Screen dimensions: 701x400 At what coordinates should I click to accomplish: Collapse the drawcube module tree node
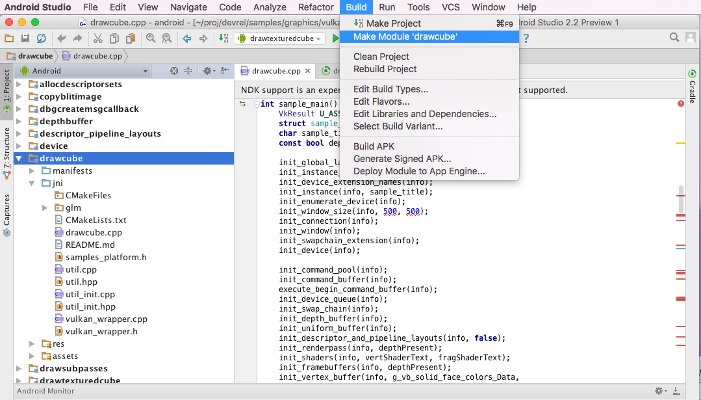tap(19, 158)
